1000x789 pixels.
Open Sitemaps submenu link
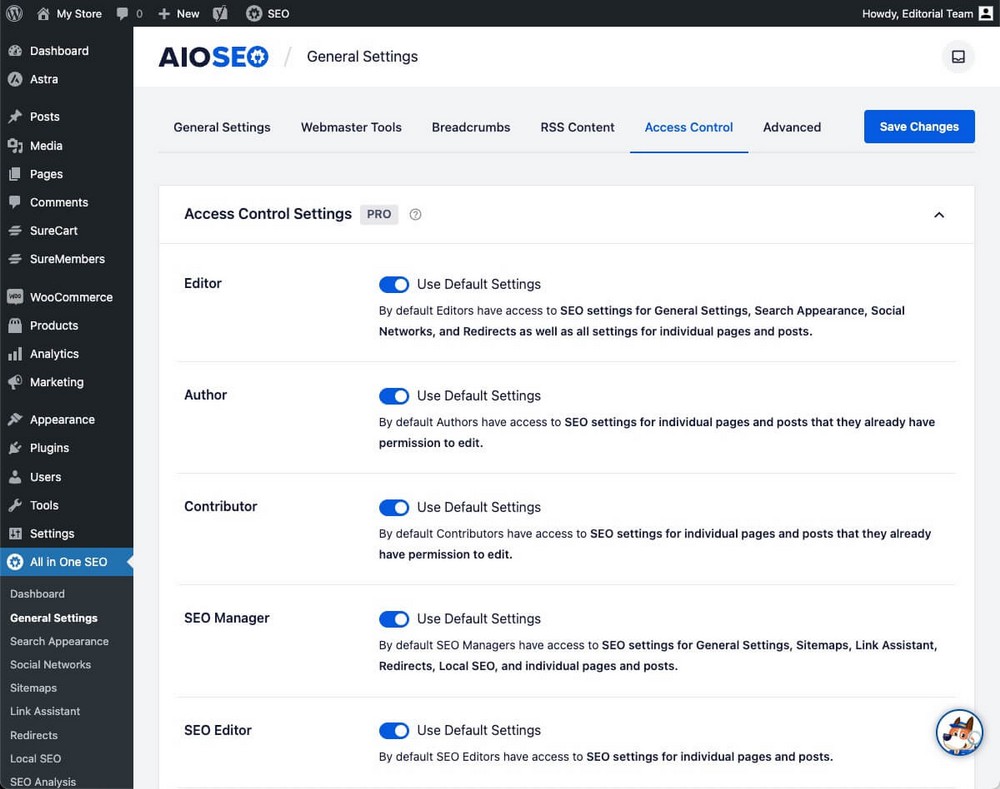(33, 688)
